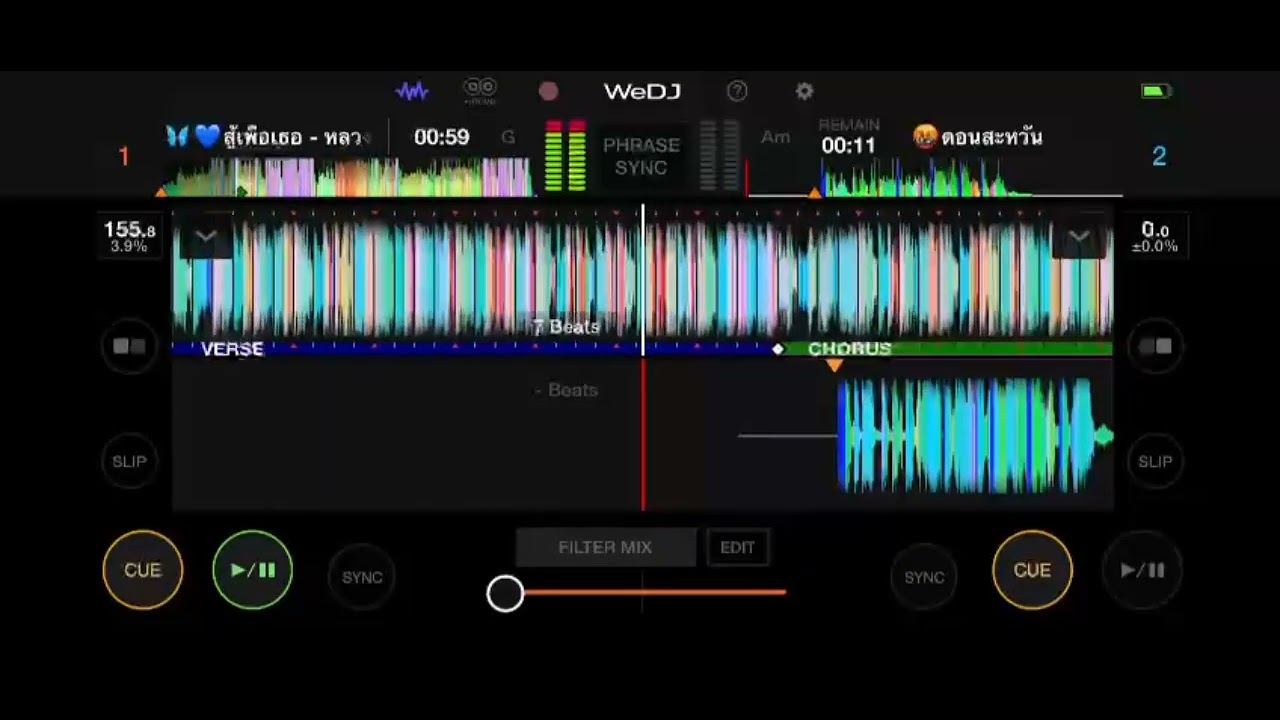Tap deck 1 elapsed time 00:59
Screen dimensions: 1280x720
click(x=441, y=137)
